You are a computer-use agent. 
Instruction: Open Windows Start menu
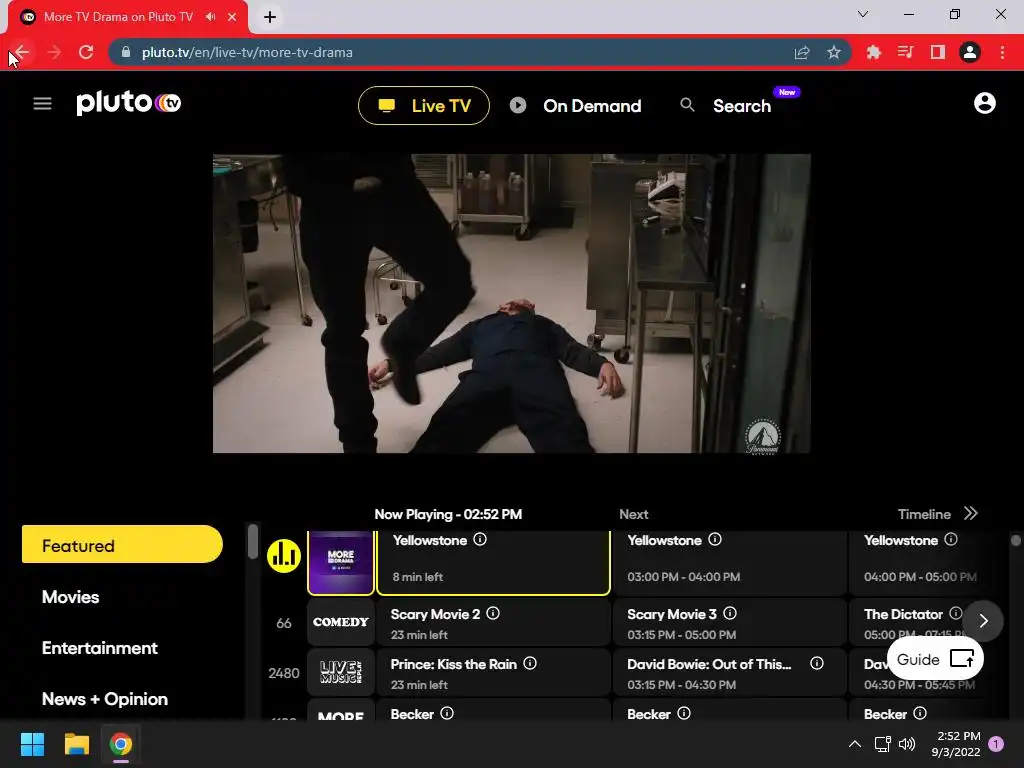(32, 744)
